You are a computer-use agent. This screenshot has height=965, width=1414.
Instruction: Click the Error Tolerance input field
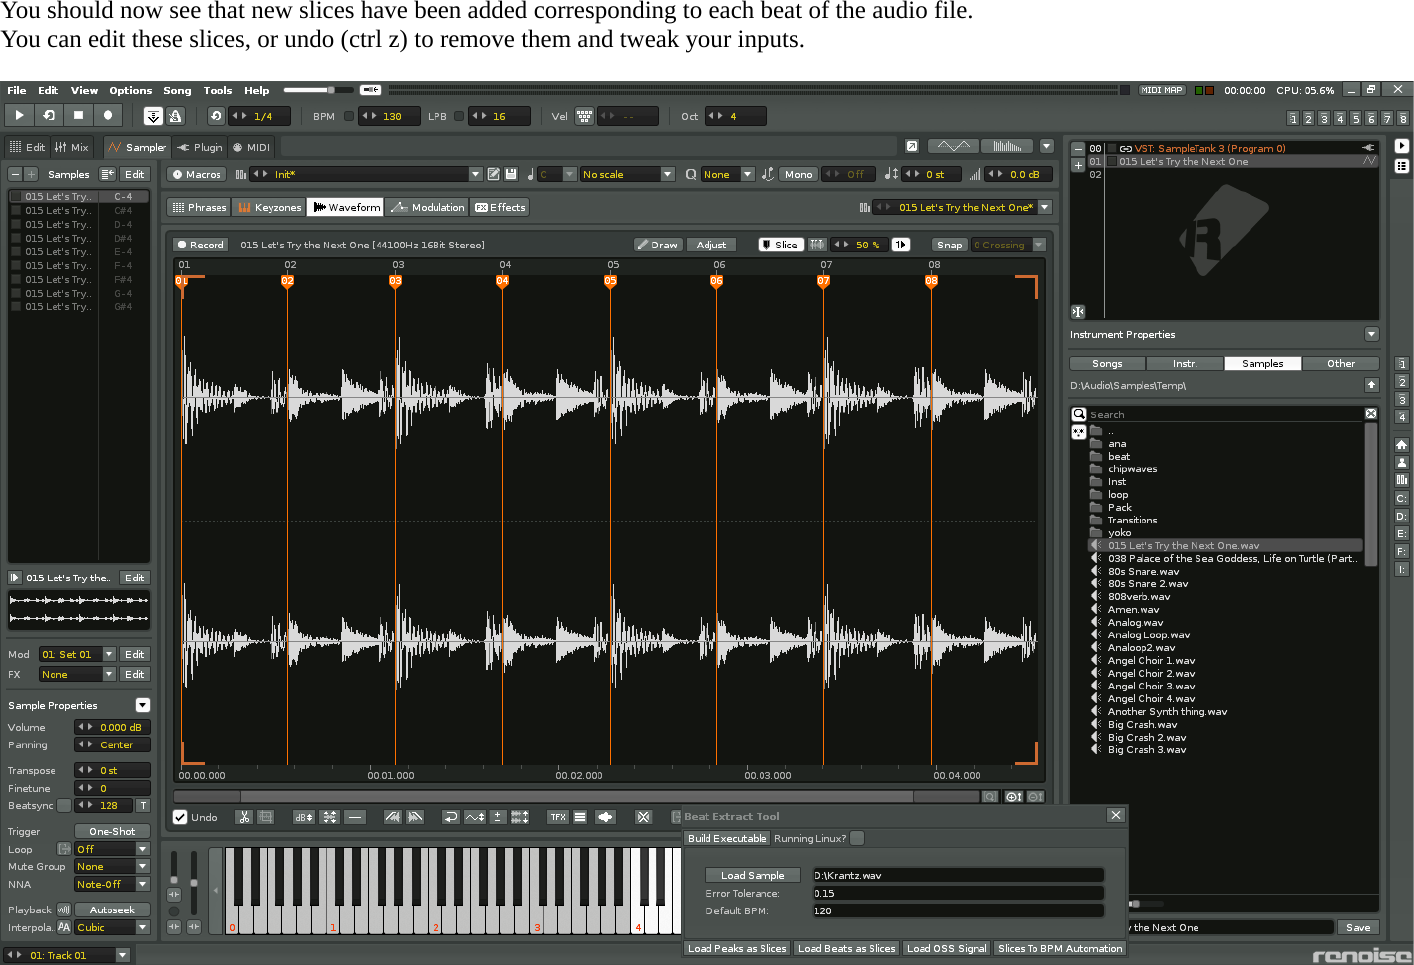957,892
